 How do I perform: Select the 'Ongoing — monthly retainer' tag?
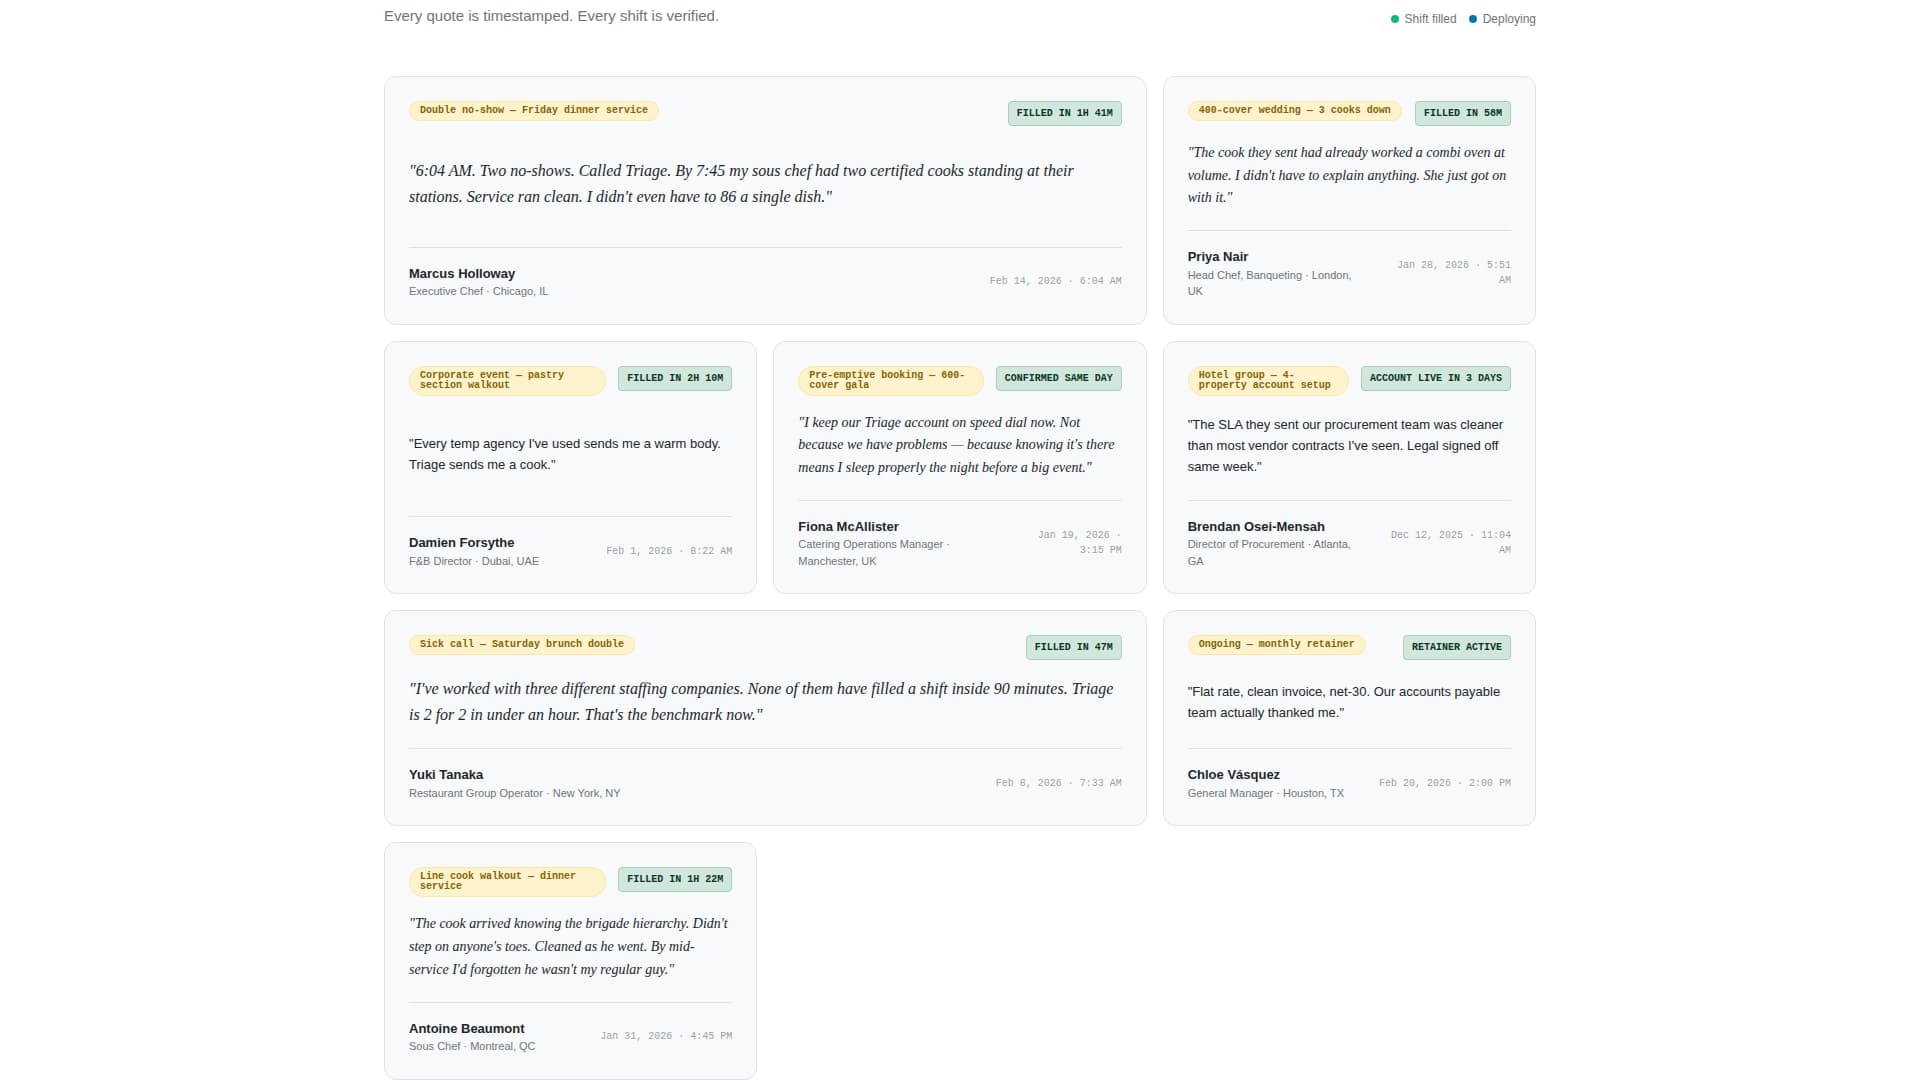click(1277, 644)
